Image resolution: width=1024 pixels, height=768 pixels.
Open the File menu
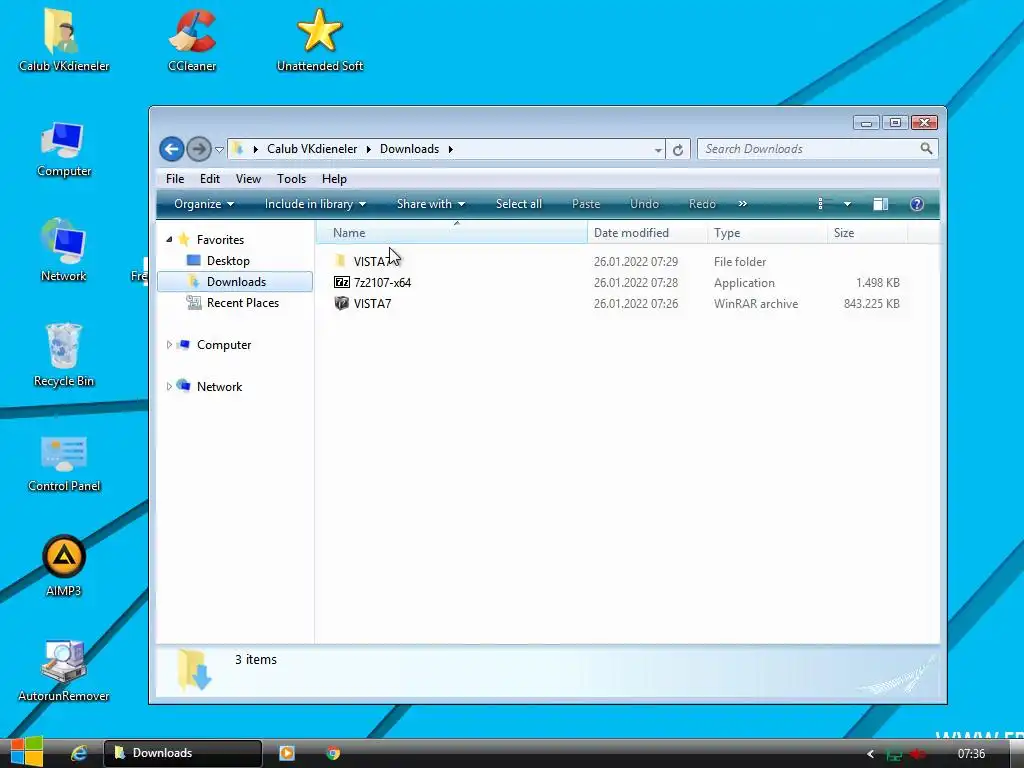point(175,179)
